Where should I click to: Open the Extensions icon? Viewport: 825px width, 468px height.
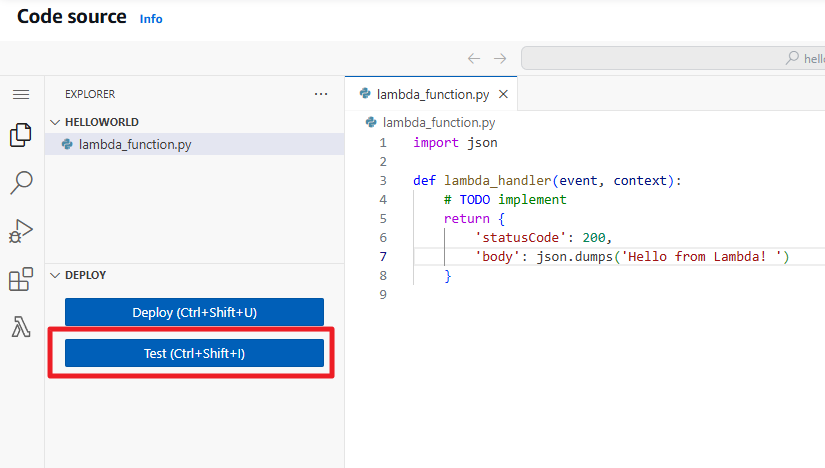pos(21,279)
